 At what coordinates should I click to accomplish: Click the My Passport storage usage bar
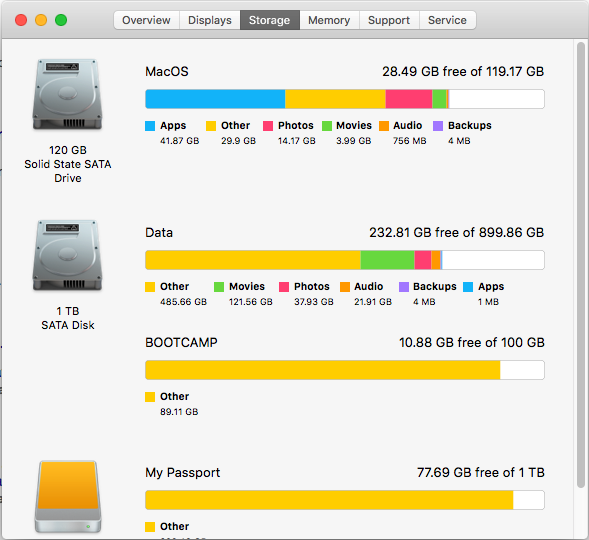(345, 500)
